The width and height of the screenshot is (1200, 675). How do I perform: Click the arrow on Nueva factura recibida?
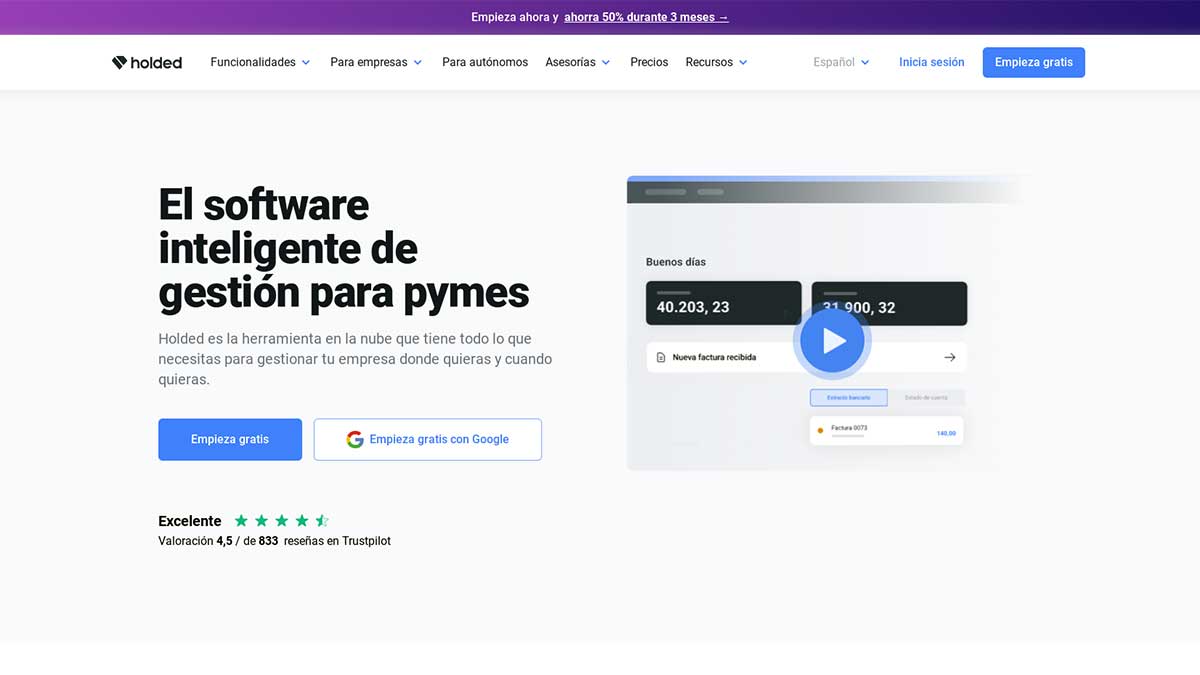point(949,357)
